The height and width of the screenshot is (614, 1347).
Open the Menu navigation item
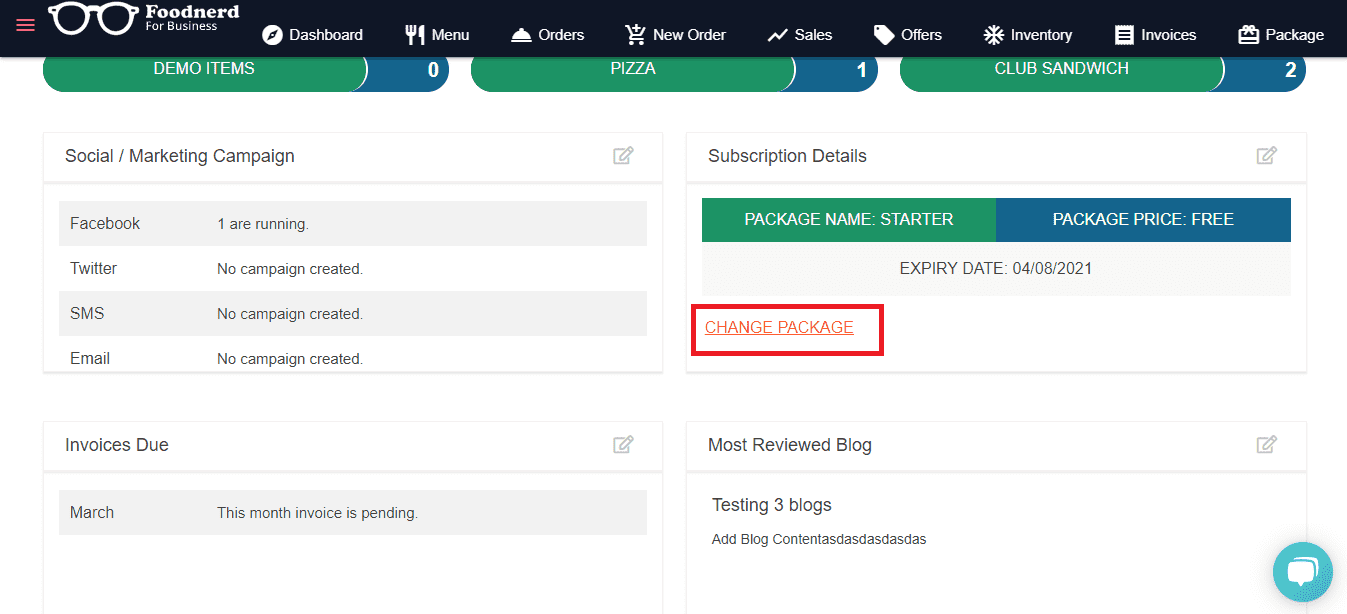tap(437, 35)
